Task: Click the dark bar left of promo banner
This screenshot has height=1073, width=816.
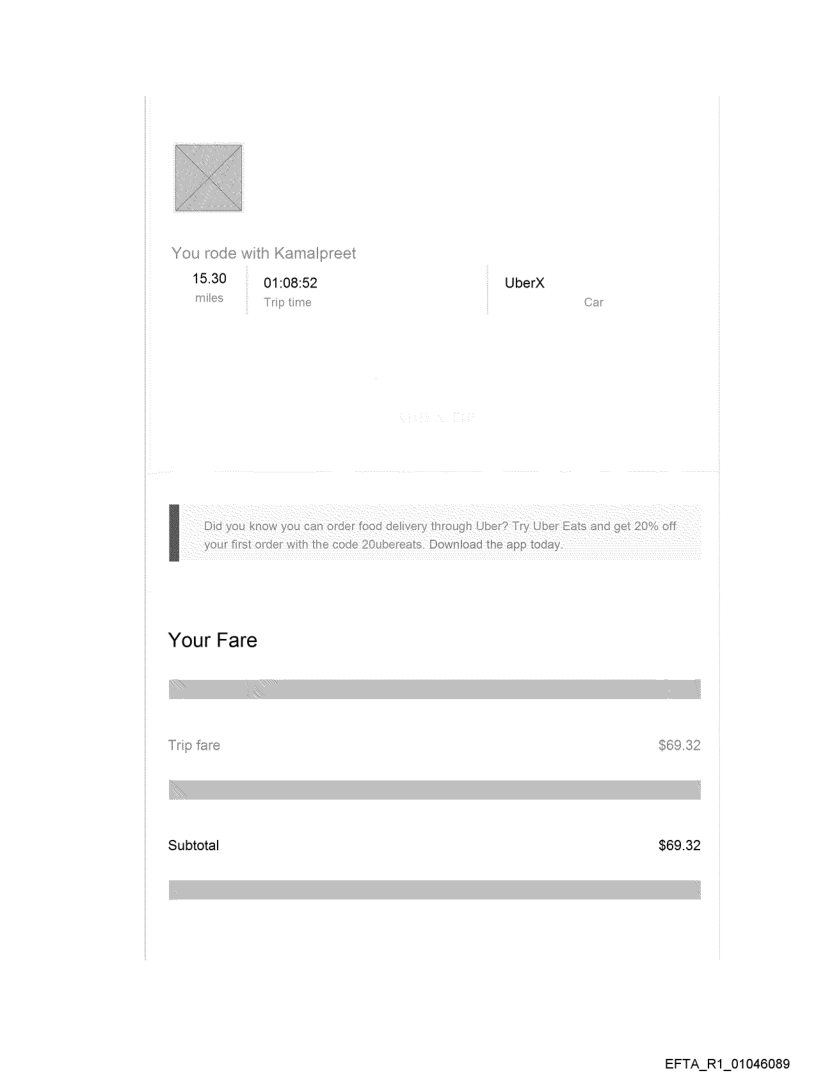Action: [x=174, y=534]
